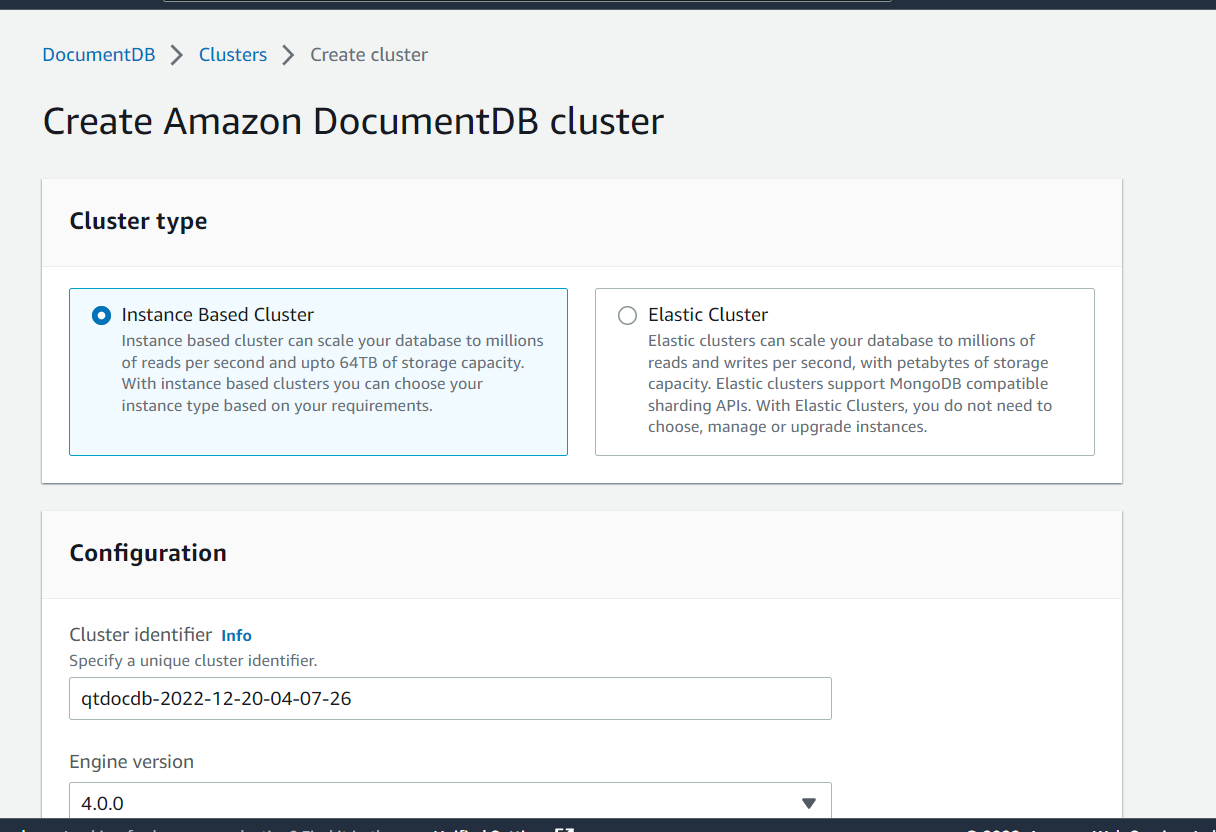Click the 'Engine version' field label
Screen dimensions: 1216x832
click(x=131, y=762)
